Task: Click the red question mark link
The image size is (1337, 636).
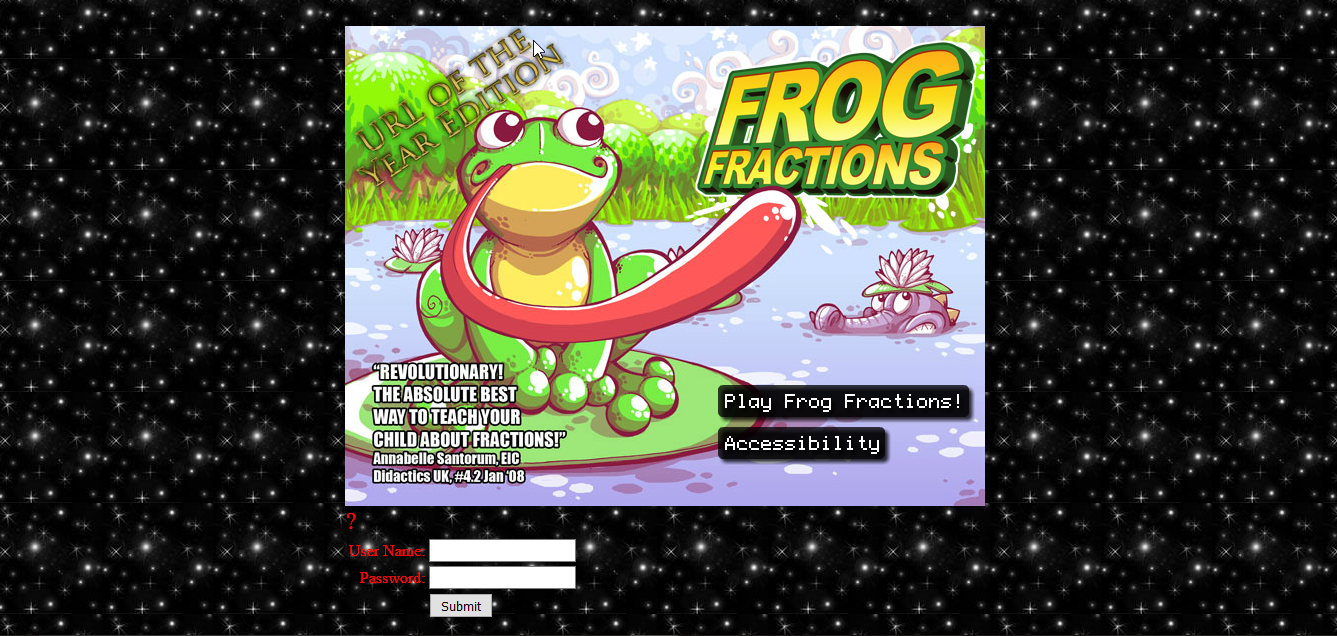Action: pyautogui.click(x=351, y=521)
